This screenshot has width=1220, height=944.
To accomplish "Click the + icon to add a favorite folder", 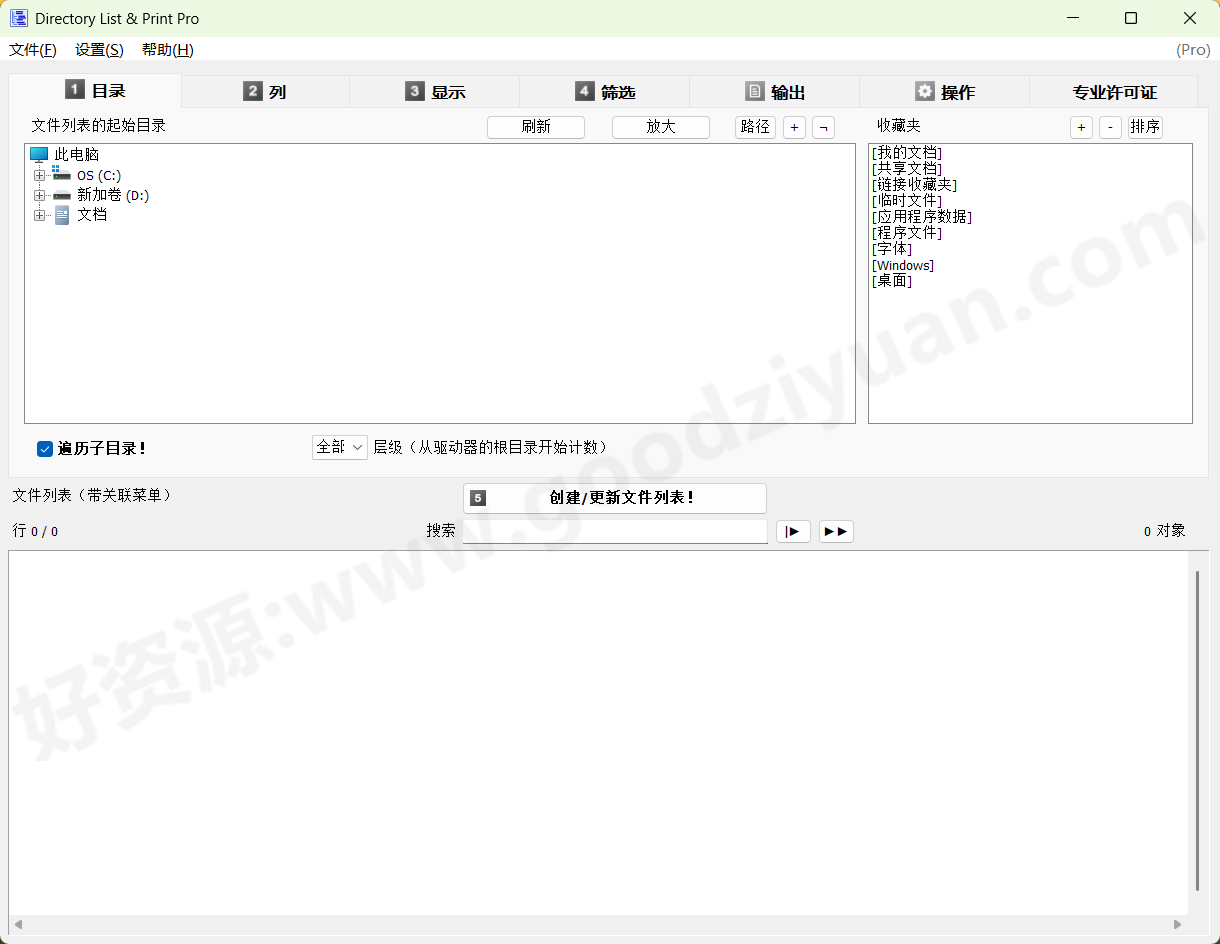I will coord(1081,127).
